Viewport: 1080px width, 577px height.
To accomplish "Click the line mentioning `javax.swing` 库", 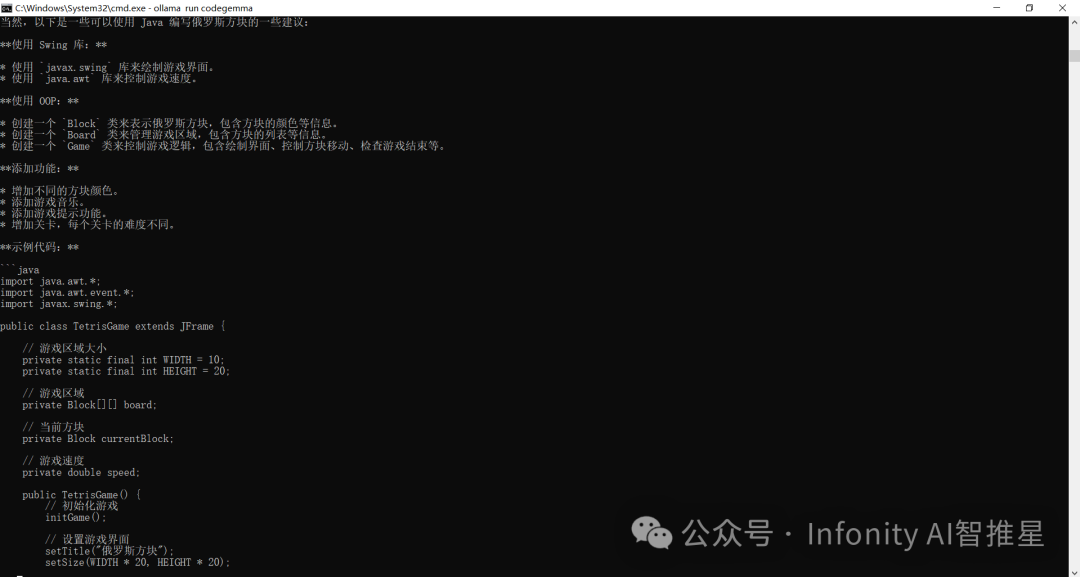I will pos(107,67).
